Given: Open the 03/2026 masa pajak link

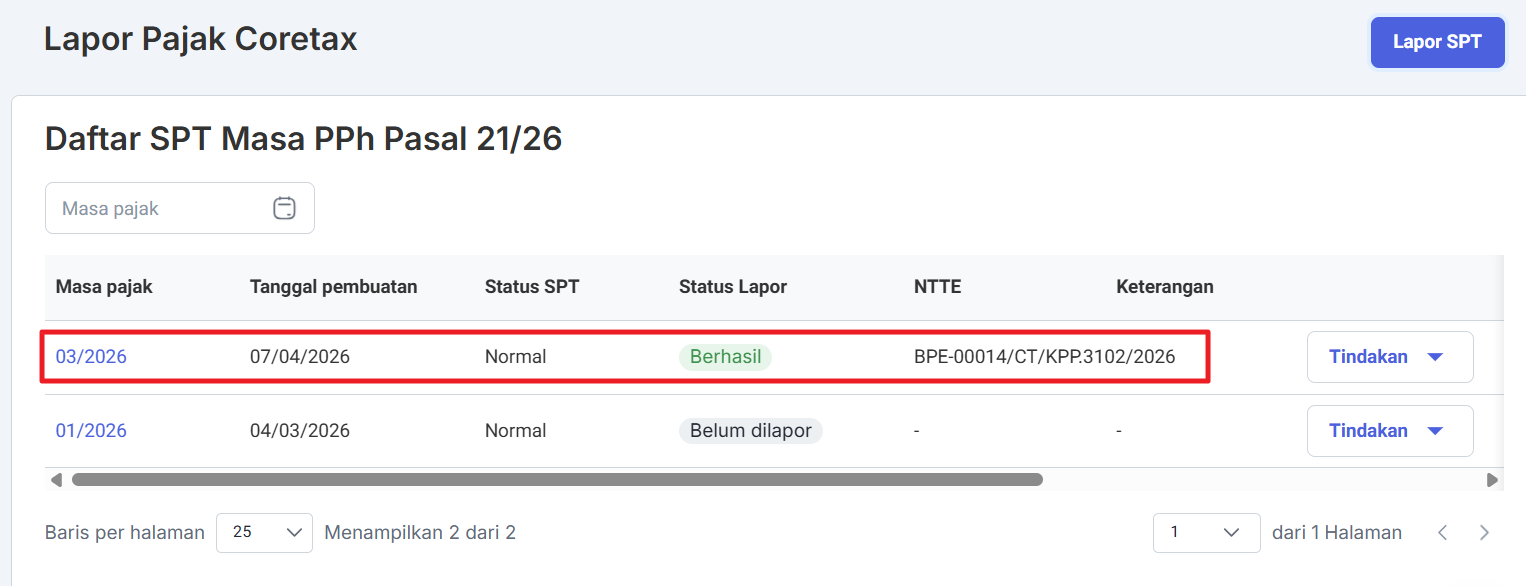Looking at the screenshot, I should (91, 357).
